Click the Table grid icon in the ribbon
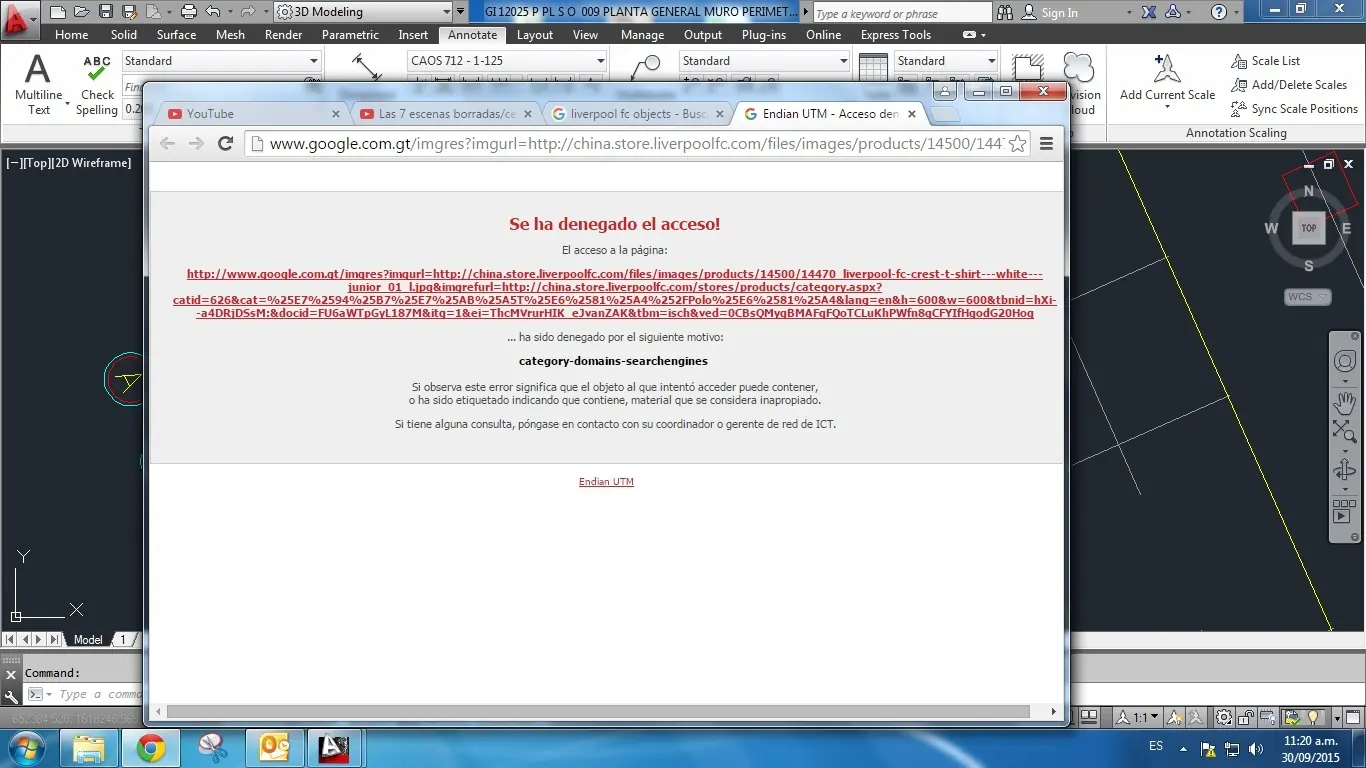Image resolution: width=1366 pixels, height=768 pixels. click(x=873, y=67)
